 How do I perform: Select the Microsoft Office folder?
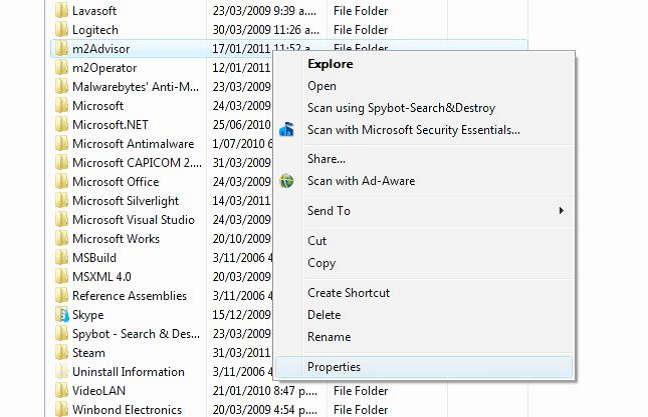point(115,182)
